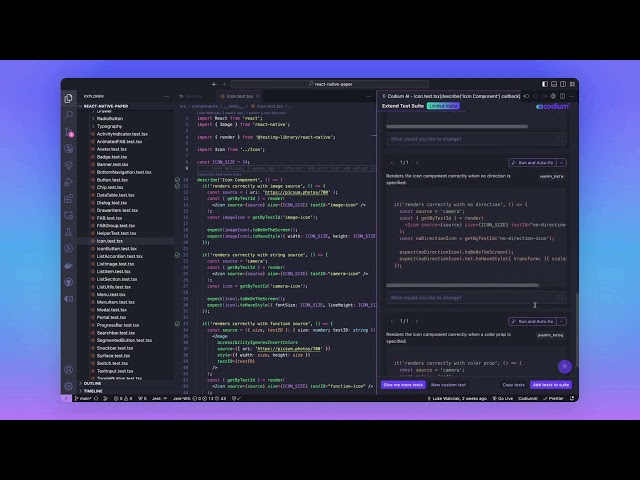Open ListAccordion.test.tsx in the explorer
This screenshot has height=480, width=640.
pyautogui.click(x=120, y=256)
